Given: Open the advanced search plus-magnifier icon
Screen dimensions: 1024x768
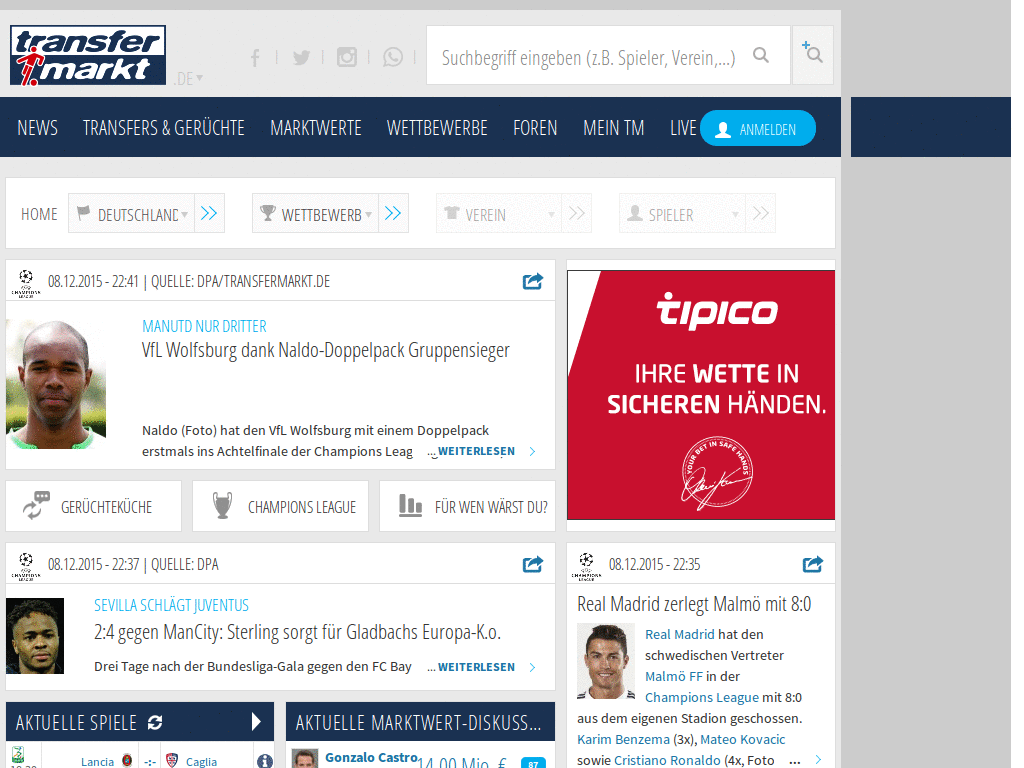Looking at the screenshot, I should [812, 54].
